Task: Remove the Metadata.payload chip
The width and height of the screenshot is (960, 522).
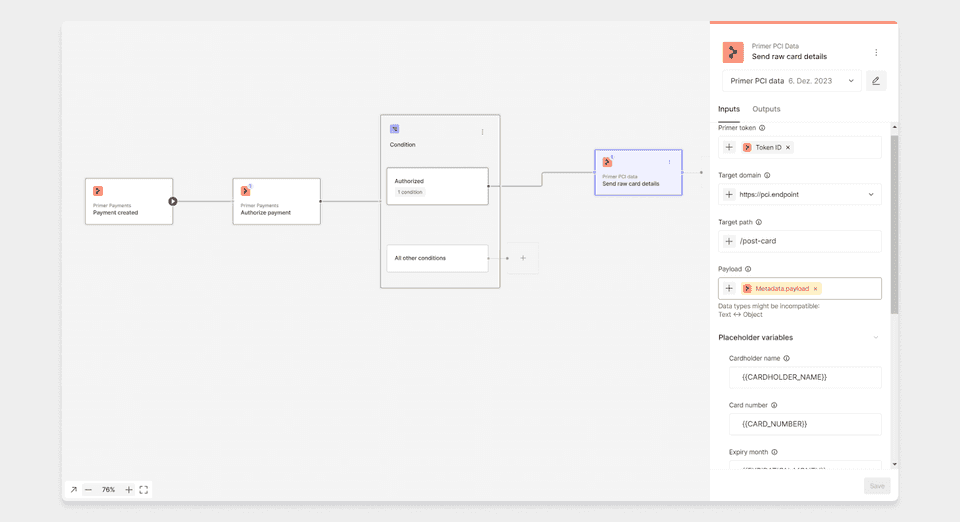Action: tap(816, 289)
